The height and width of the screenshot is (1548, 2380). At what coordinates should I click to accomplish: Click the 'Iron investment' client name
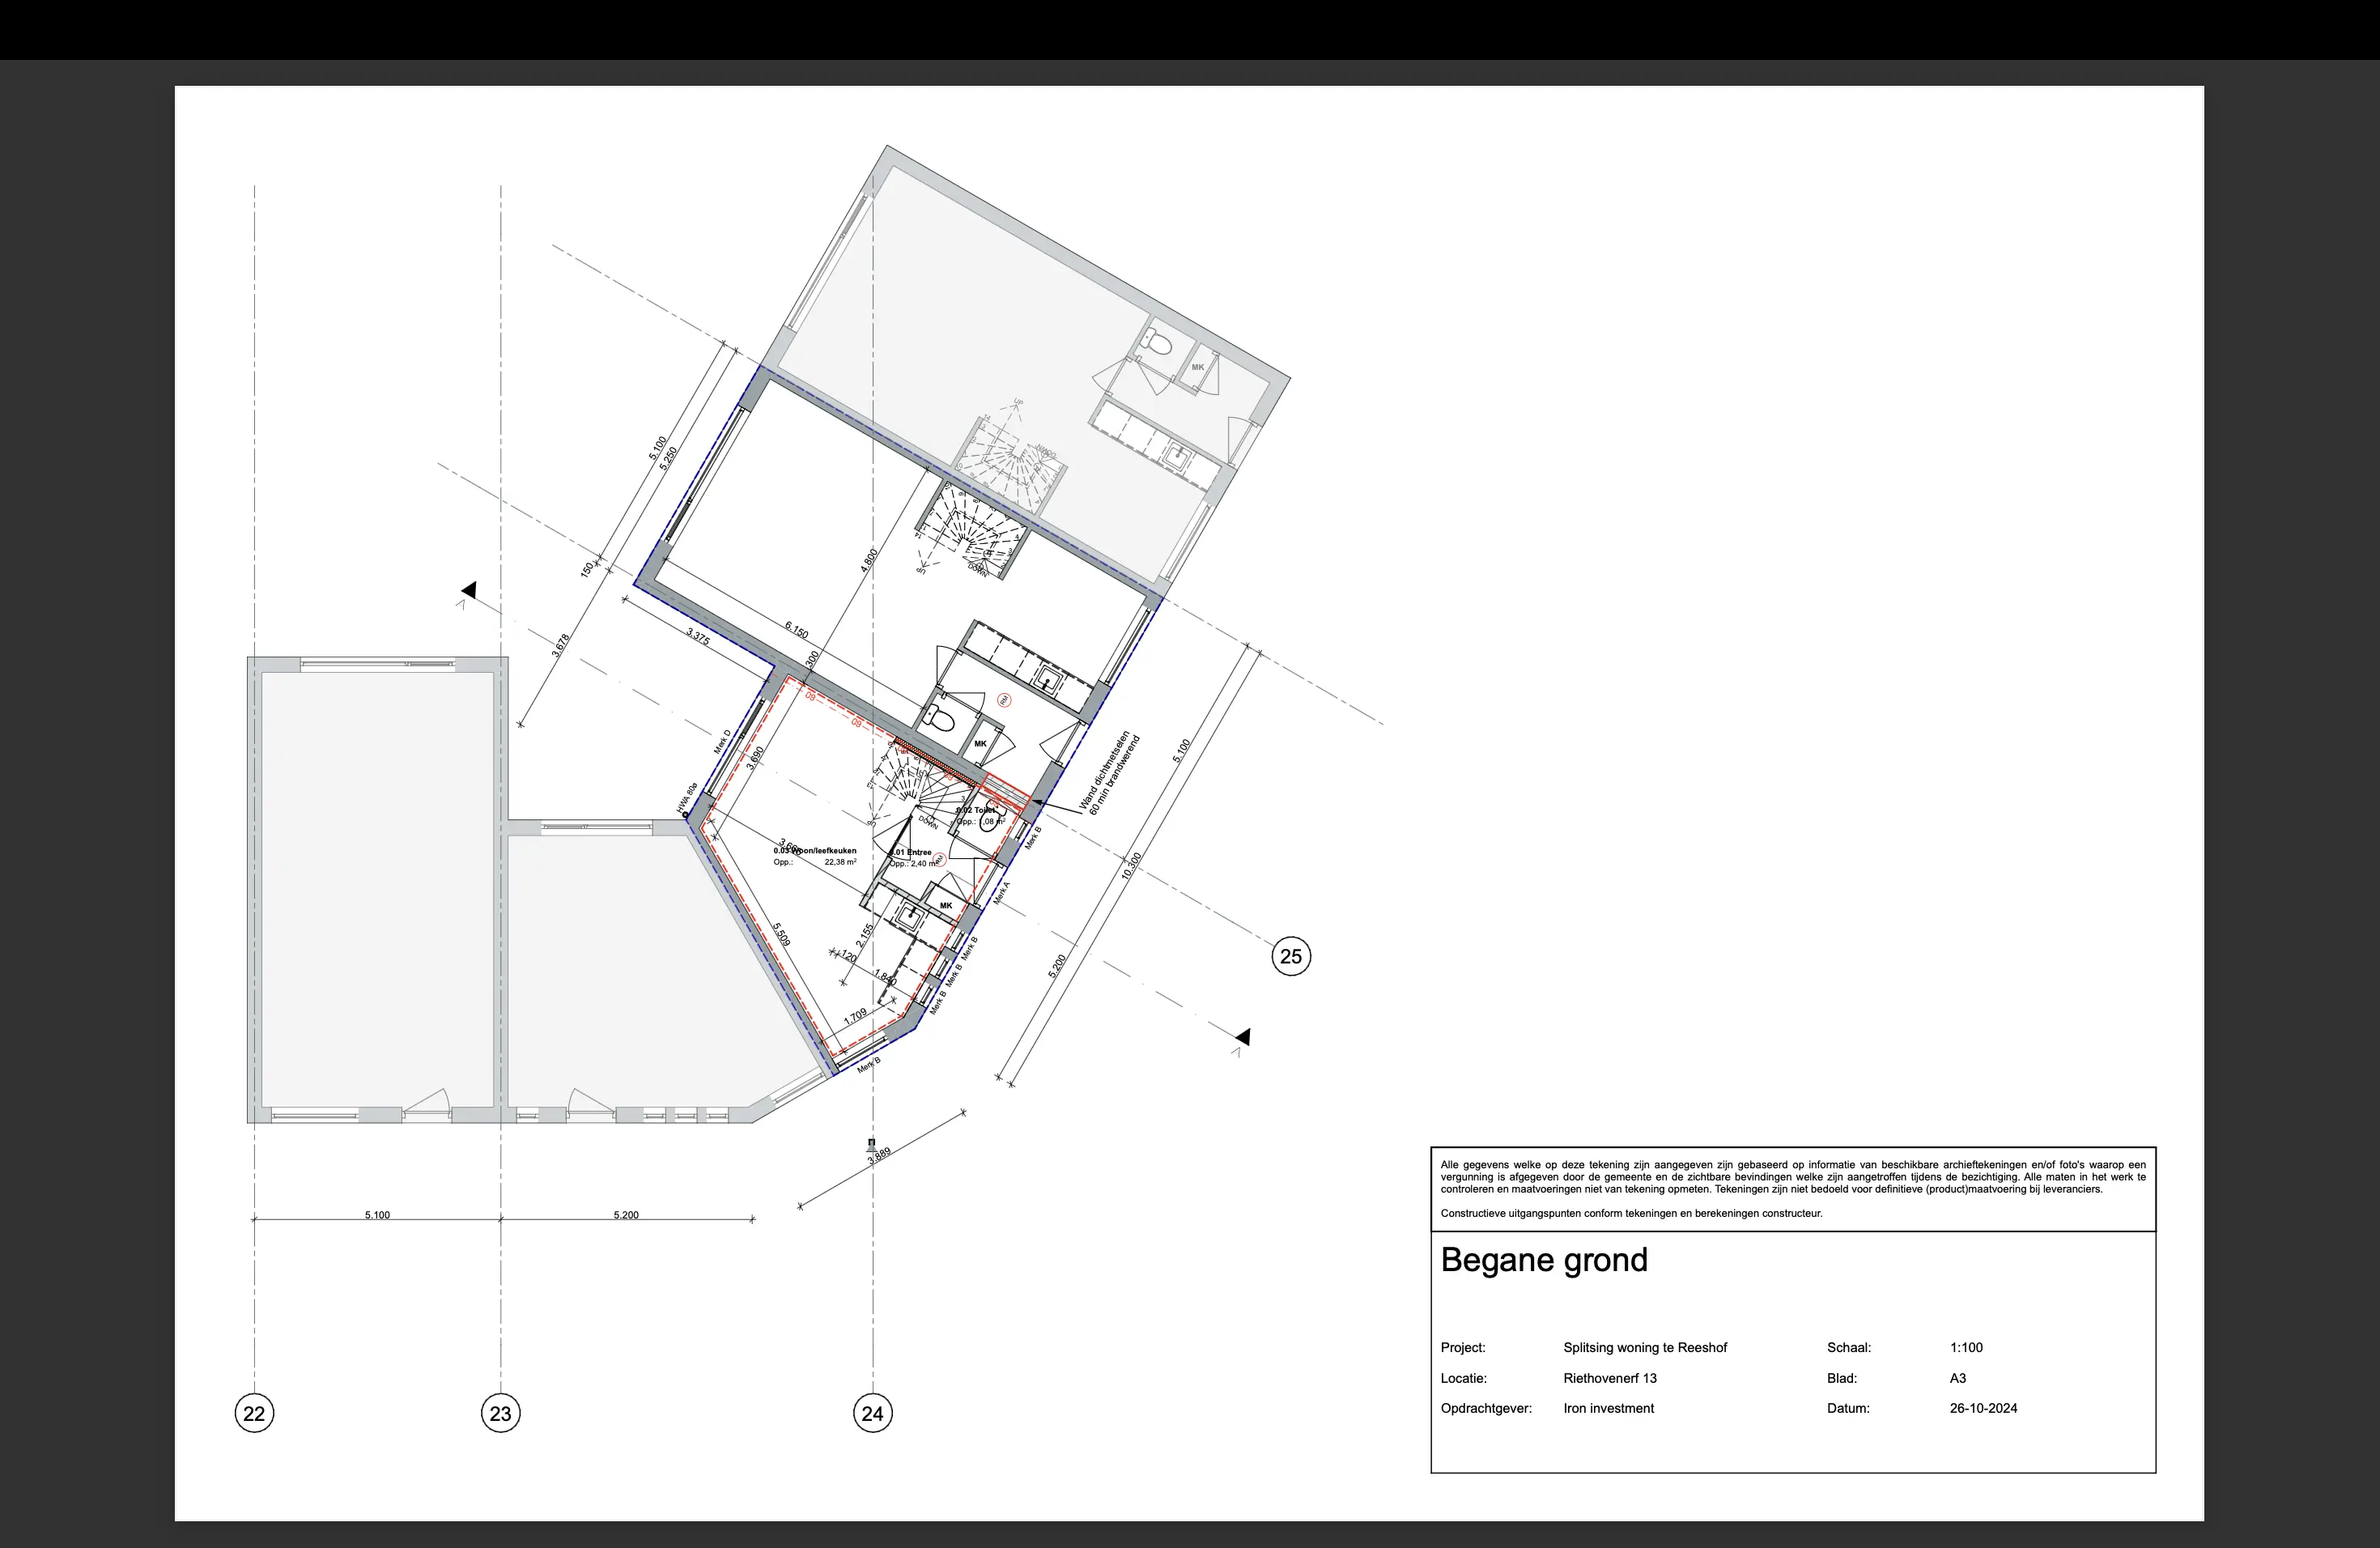pos(1608,1408)
